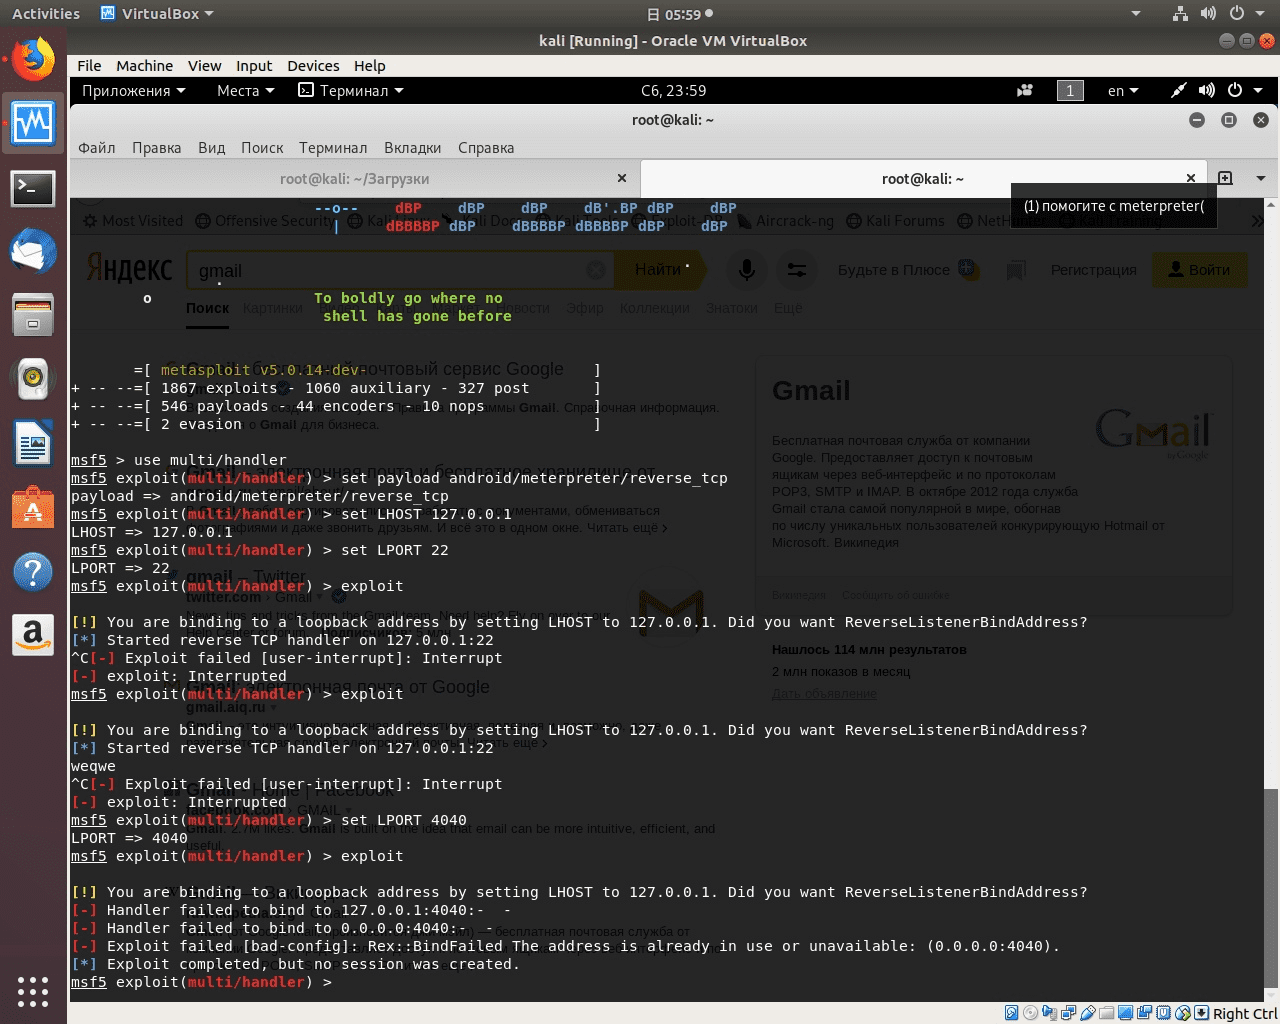Click the VirtualBox USB devices status icon
The height and width of the screenshot is (1024, 1280).
[1087, 1013]
